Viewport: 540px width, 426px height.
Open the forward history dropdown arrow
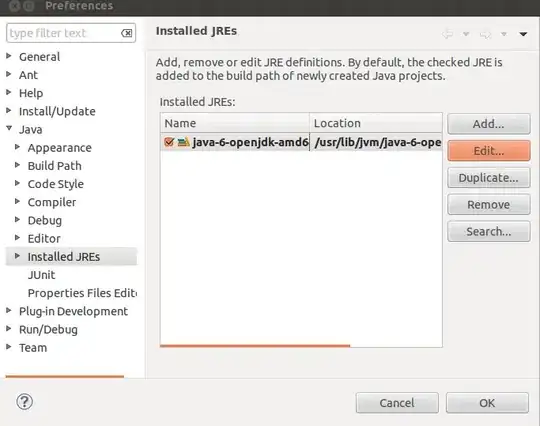click(504, 34)
